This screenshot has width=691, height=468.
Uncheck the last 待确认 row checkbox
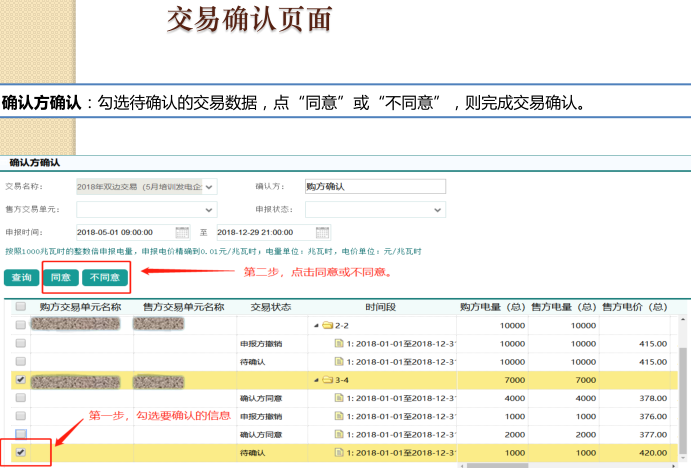click(20, 453)
